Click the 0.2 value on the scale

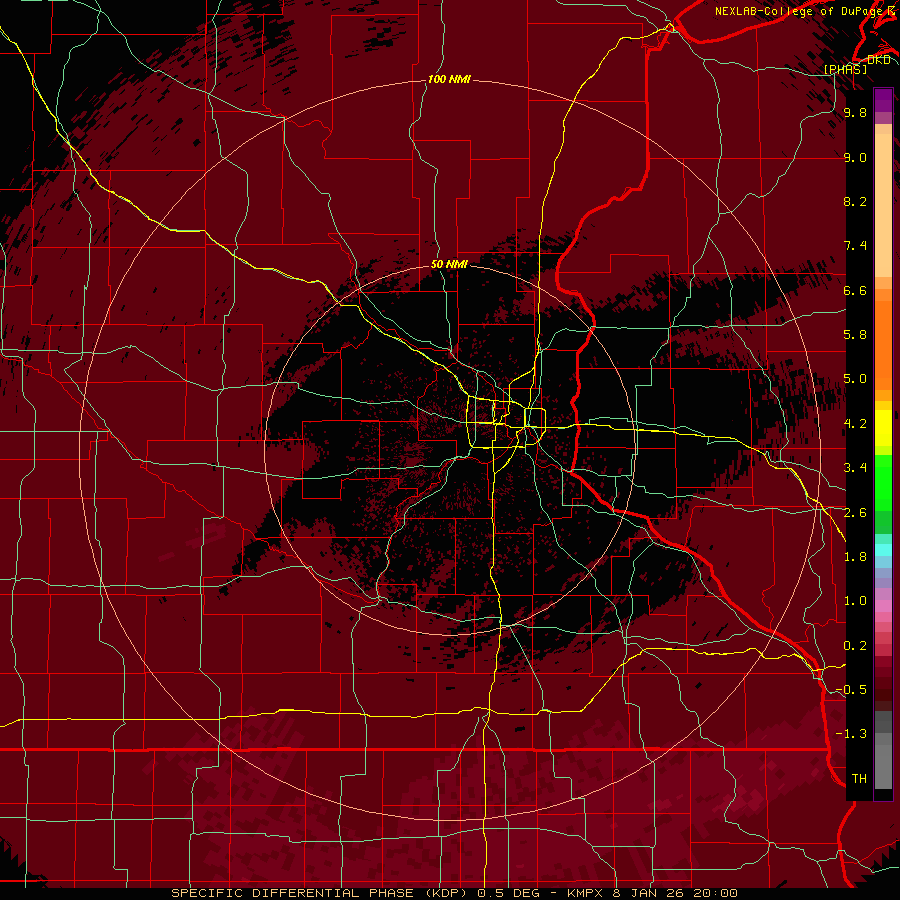(x=855, y=646)
